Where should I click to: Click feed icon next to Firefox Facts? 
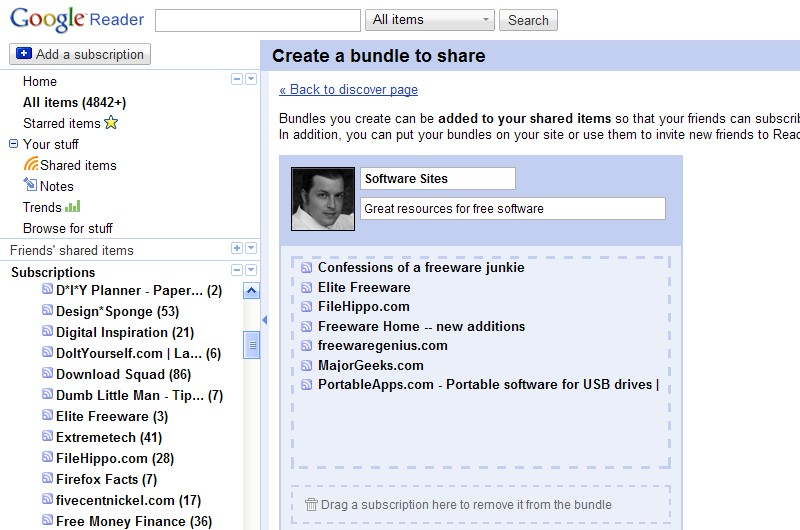click(47, 478)
